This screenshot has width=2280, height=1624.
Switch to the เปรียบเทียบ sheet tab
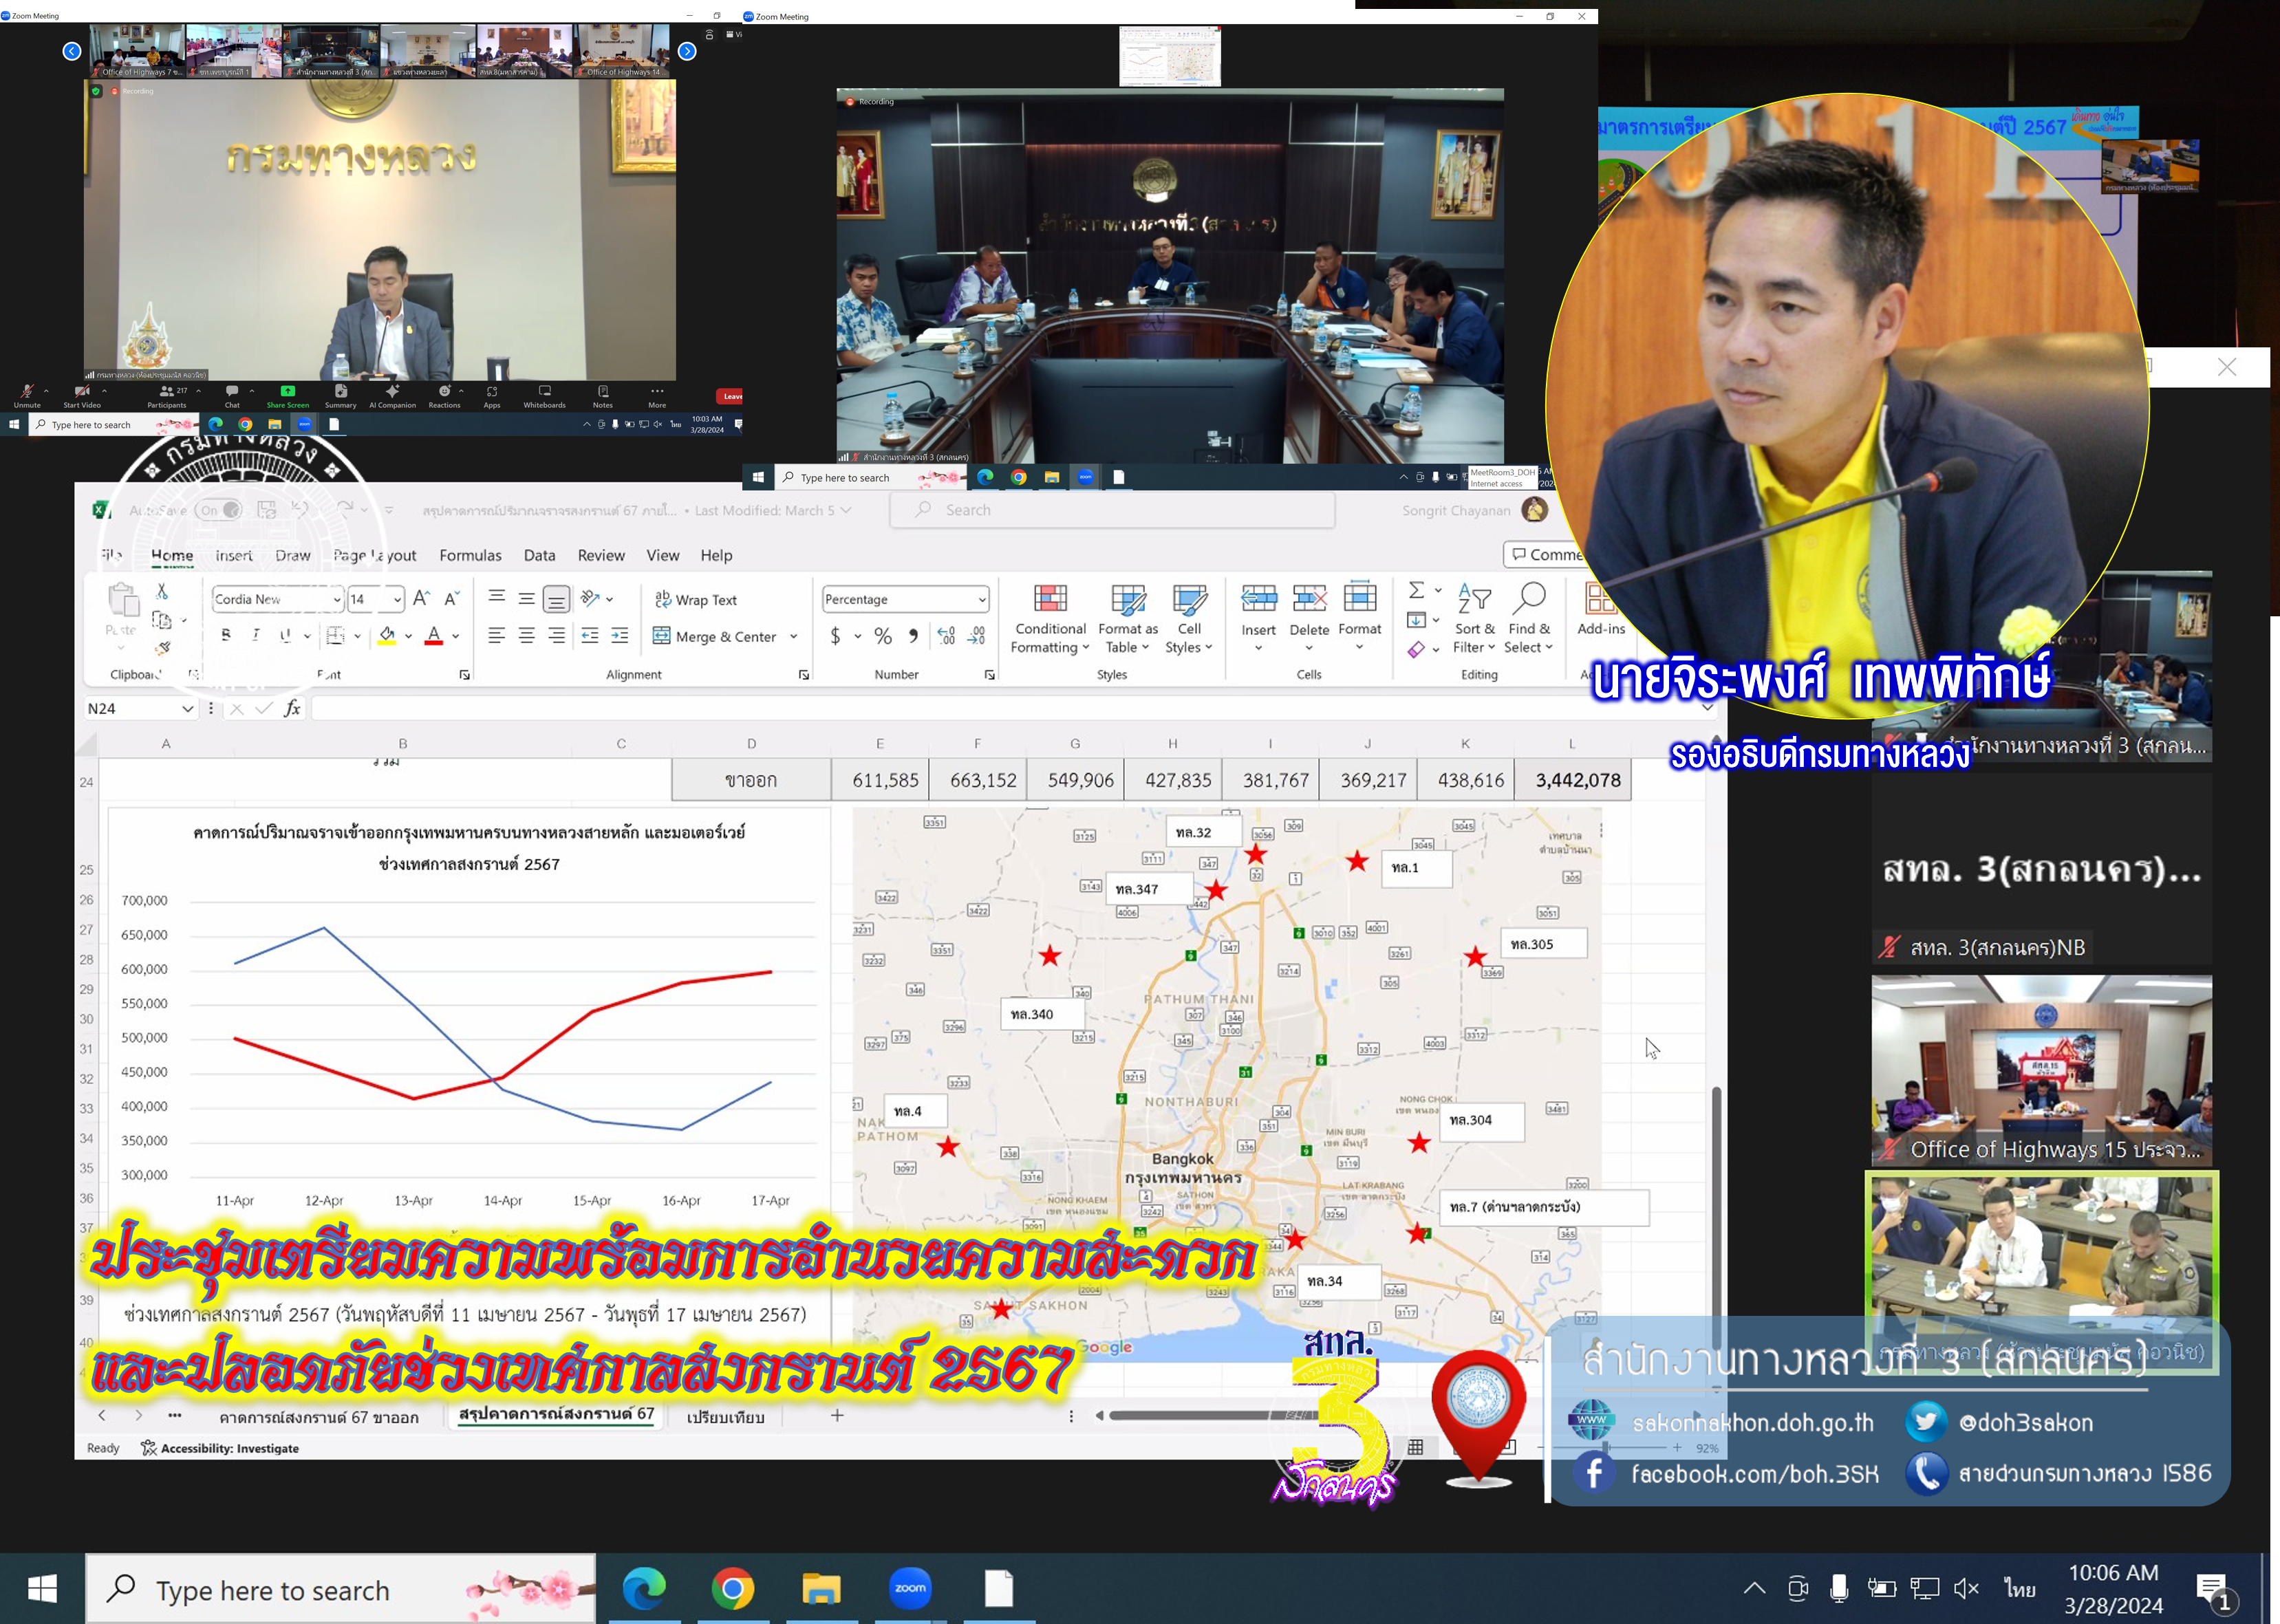click(725, 1417)
